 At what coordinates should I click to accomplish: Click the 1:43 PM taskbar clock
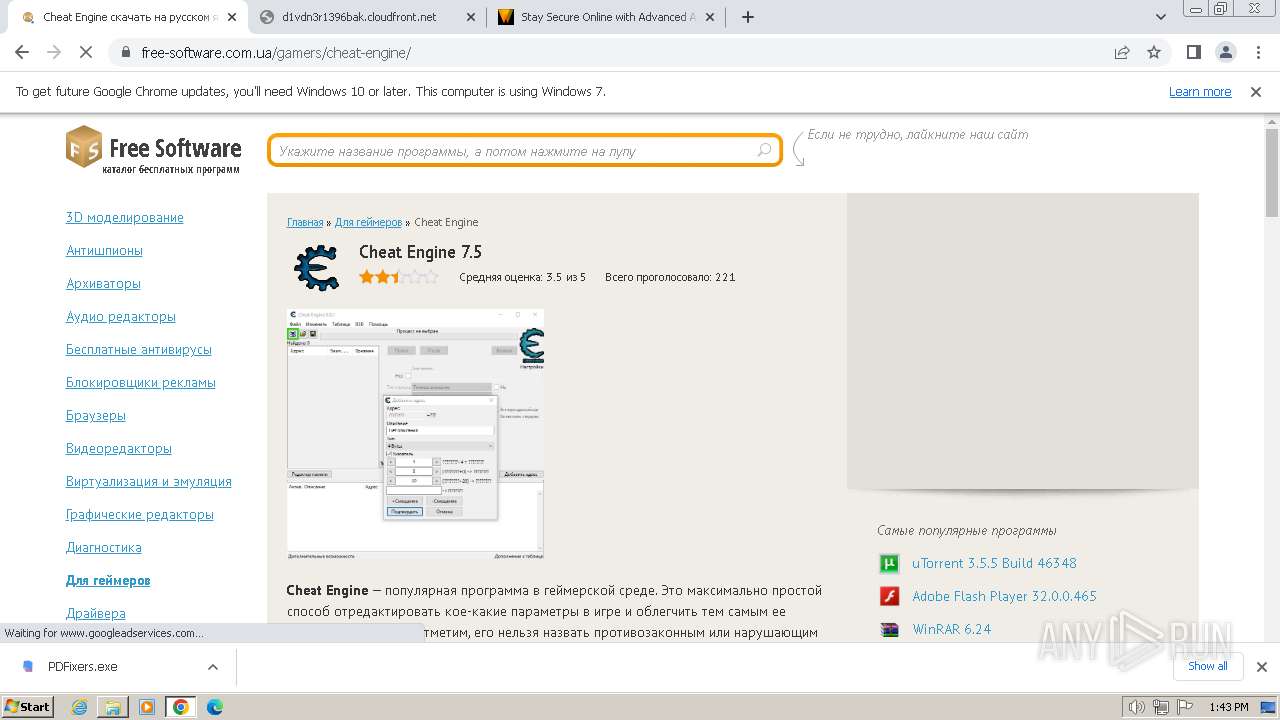point(1229,707)
